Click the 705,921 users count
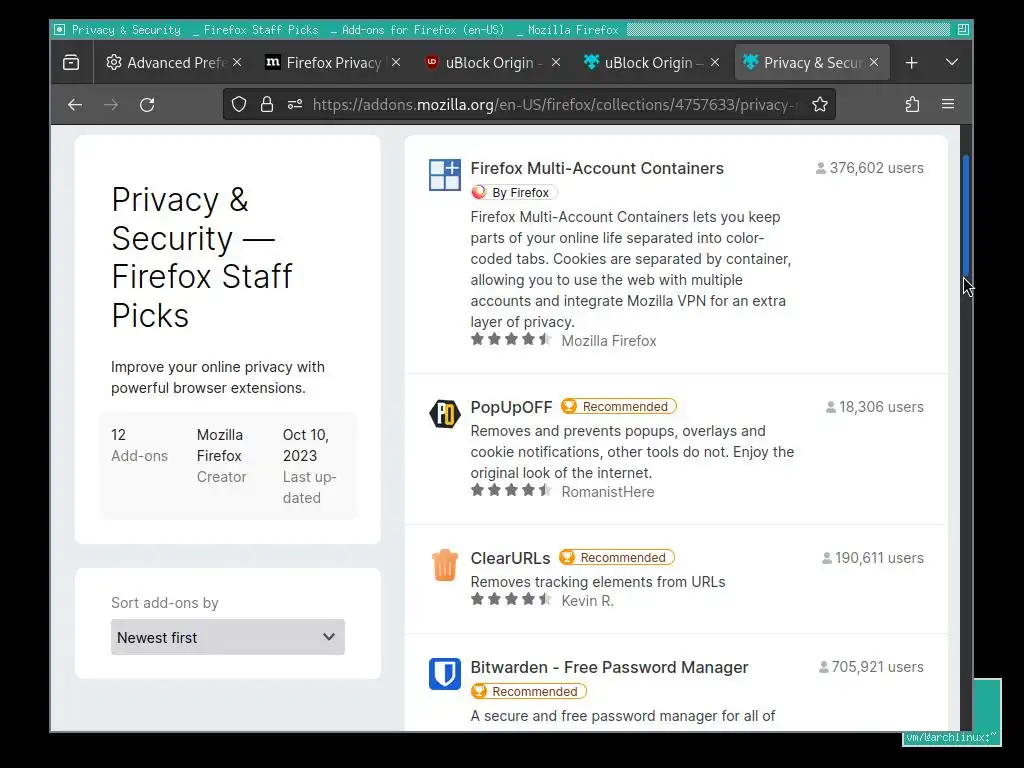 pos(871,667)
